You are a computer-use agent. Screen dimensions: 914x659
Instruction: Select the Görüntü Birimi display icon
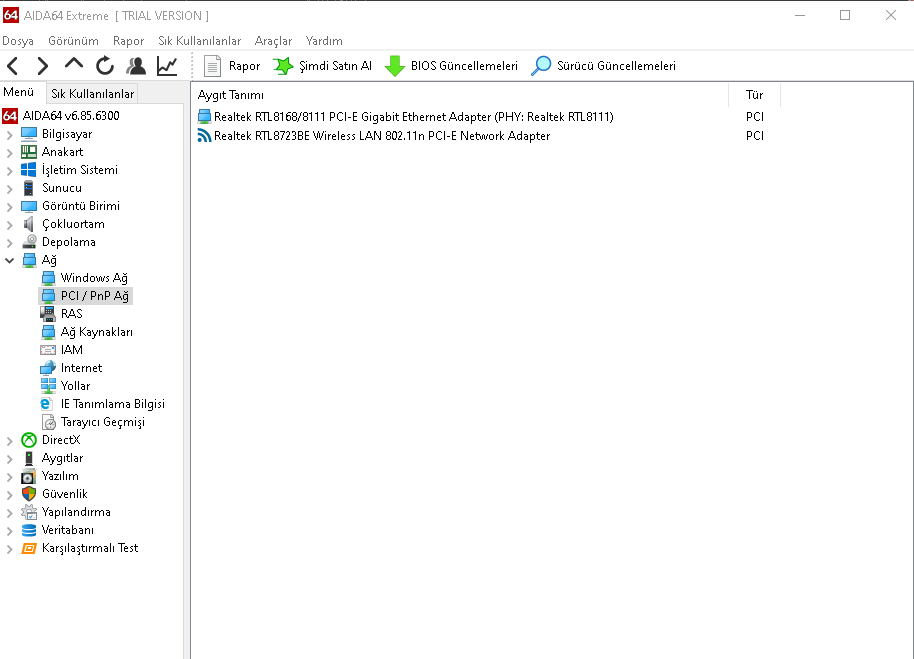click(29, 206)
